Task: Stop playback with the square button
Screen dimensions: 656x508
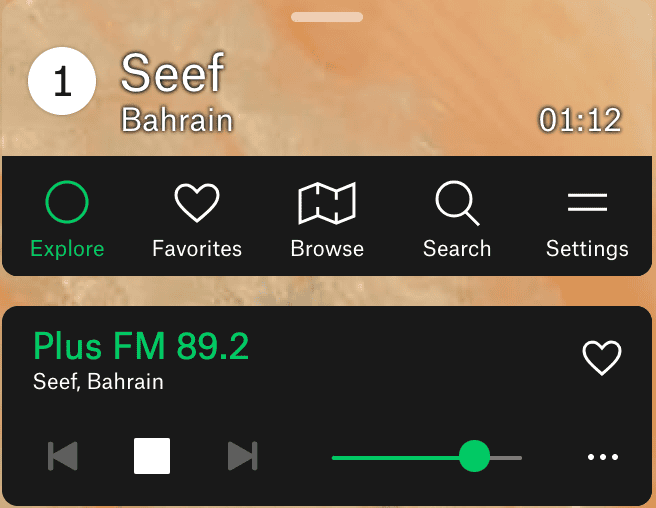Action: (152, 456)
